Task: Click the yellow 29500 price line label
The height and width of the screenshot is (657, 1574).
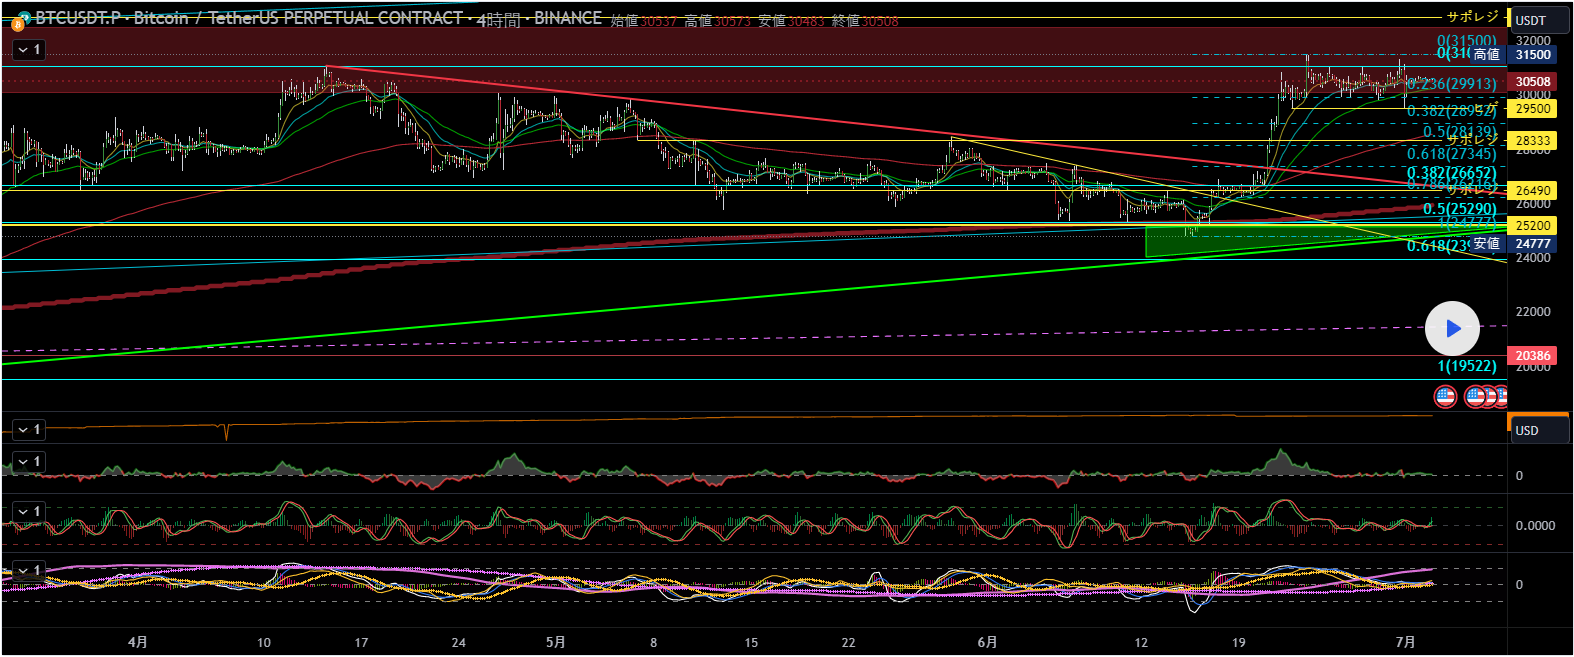Action: 1532,109
